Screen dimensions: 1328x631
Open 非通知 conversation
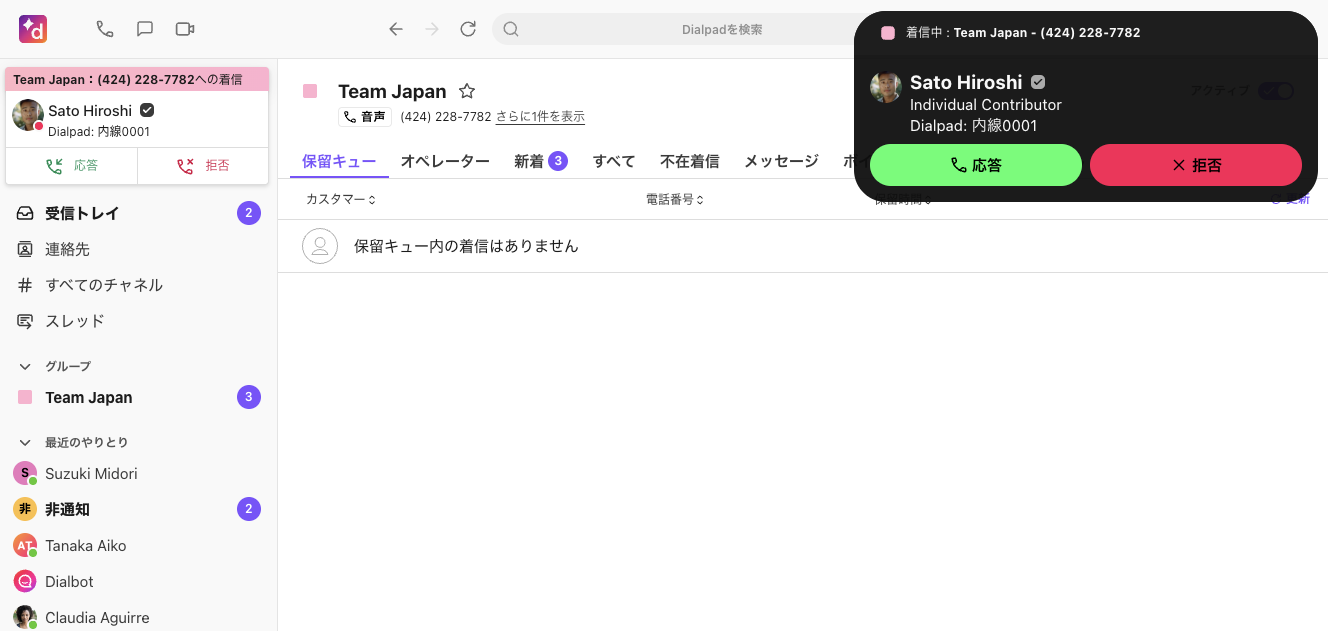(x=137, y=509)
